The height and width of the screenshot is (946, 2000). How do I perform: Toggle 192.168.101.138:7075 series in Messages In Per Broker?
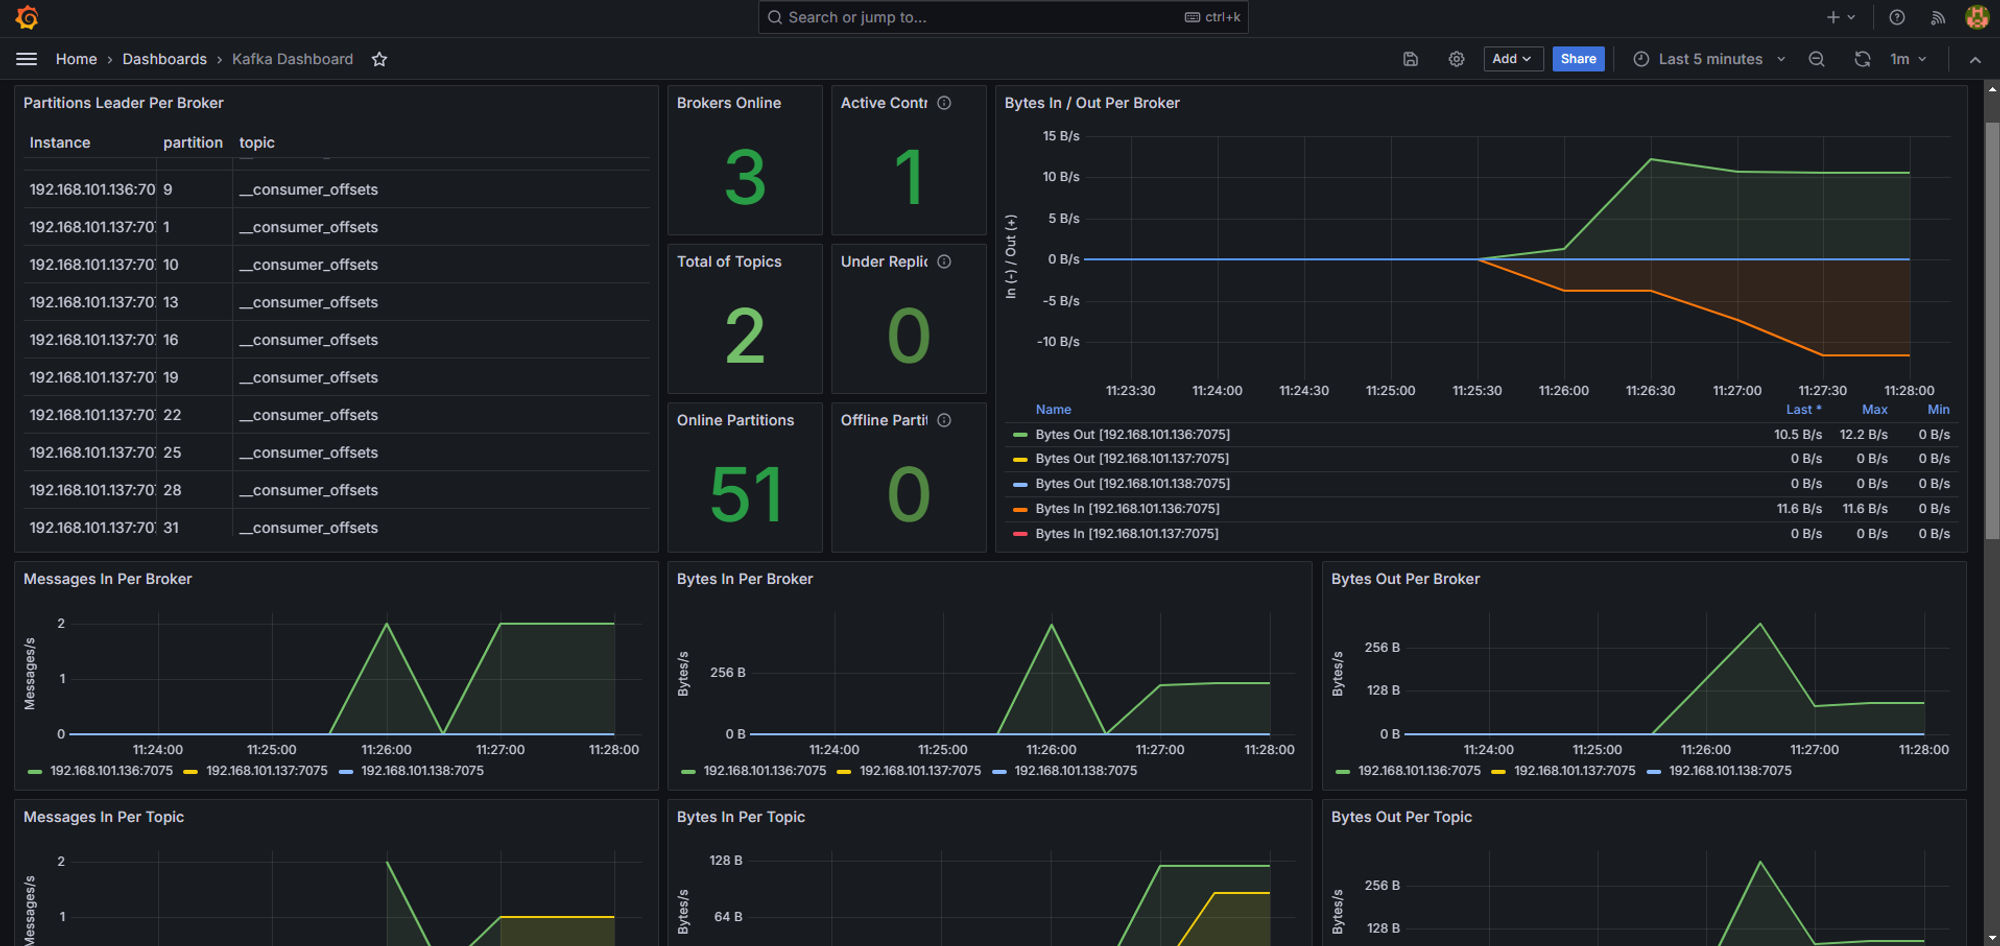422,771
